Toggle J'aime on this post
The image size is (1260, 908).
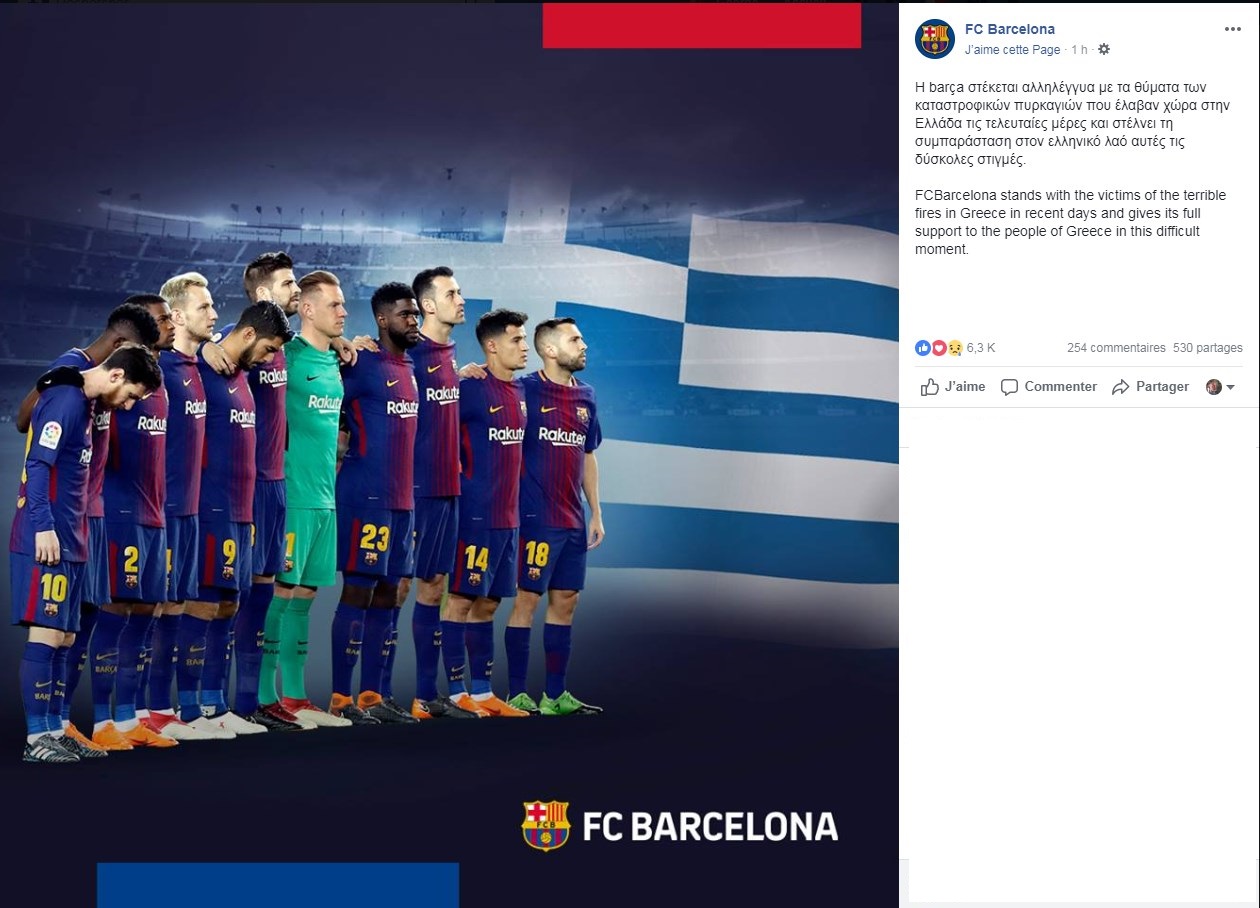pyautogui.click(x=952, y=387)
